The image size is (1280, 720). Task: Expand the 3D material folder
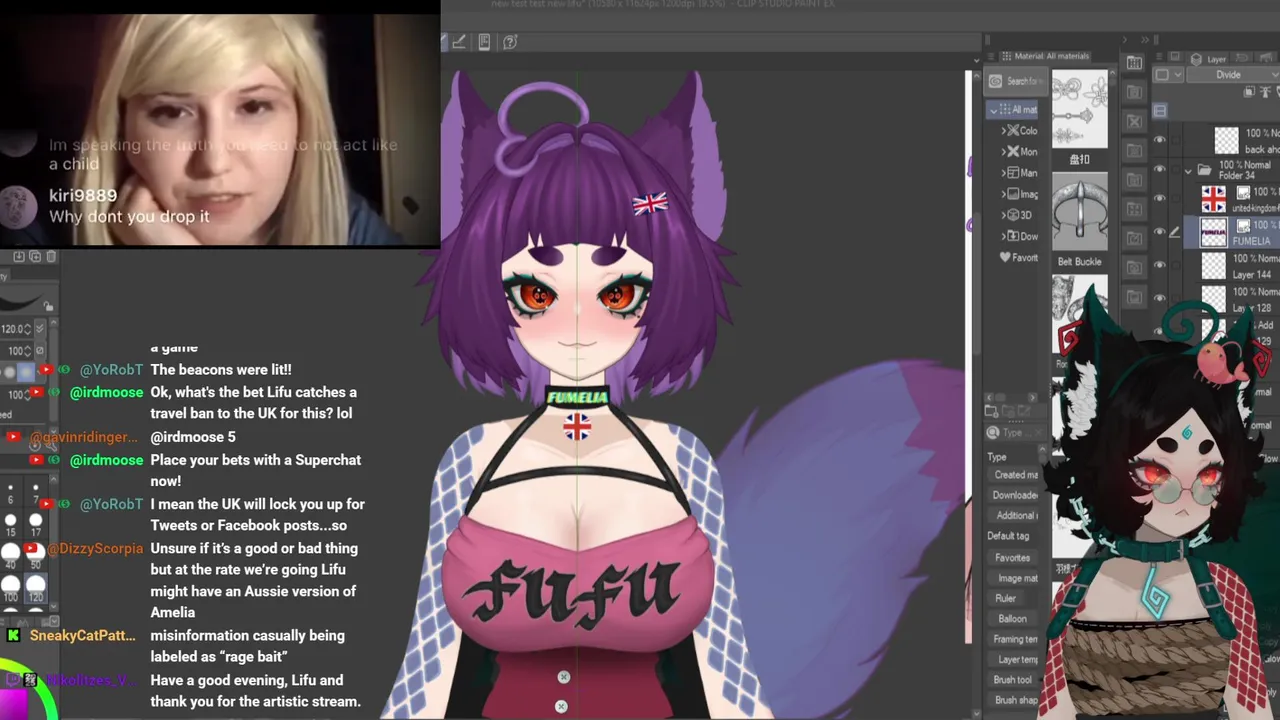[1003, 215]
